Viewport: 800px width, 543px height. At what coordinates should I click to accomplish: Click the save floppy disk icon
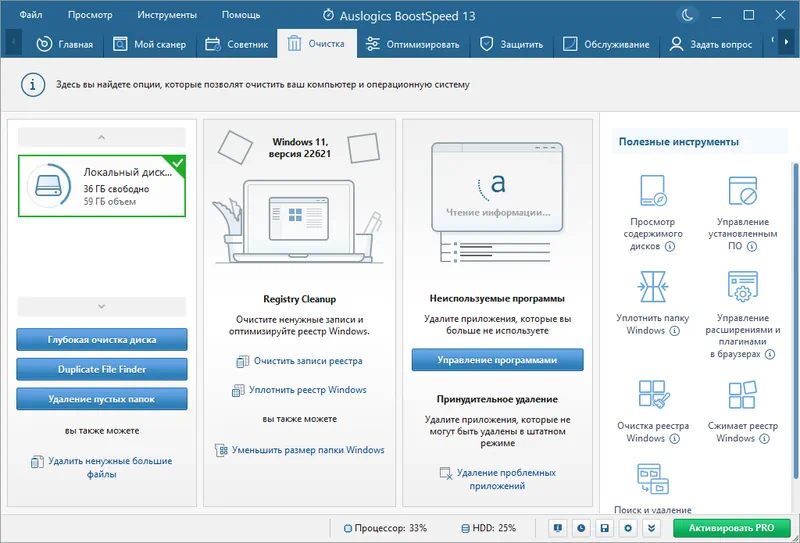[x=605, y=528]
